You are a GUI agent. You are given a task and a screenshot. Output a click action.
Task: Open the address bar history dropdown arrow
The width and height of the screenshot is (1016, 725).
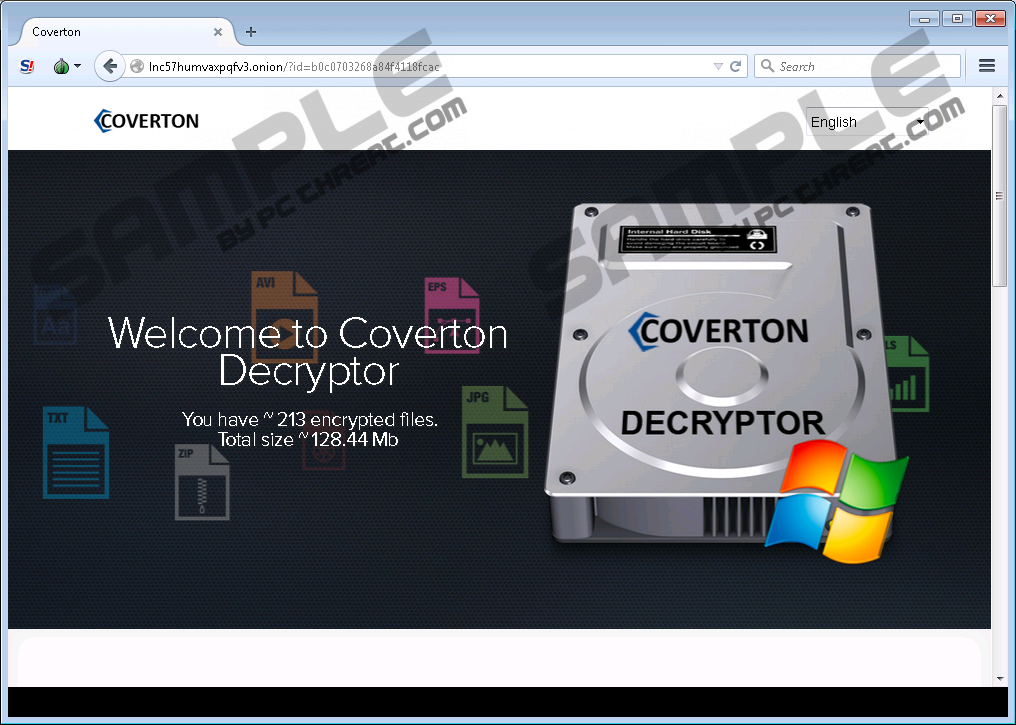coord(717,67)
